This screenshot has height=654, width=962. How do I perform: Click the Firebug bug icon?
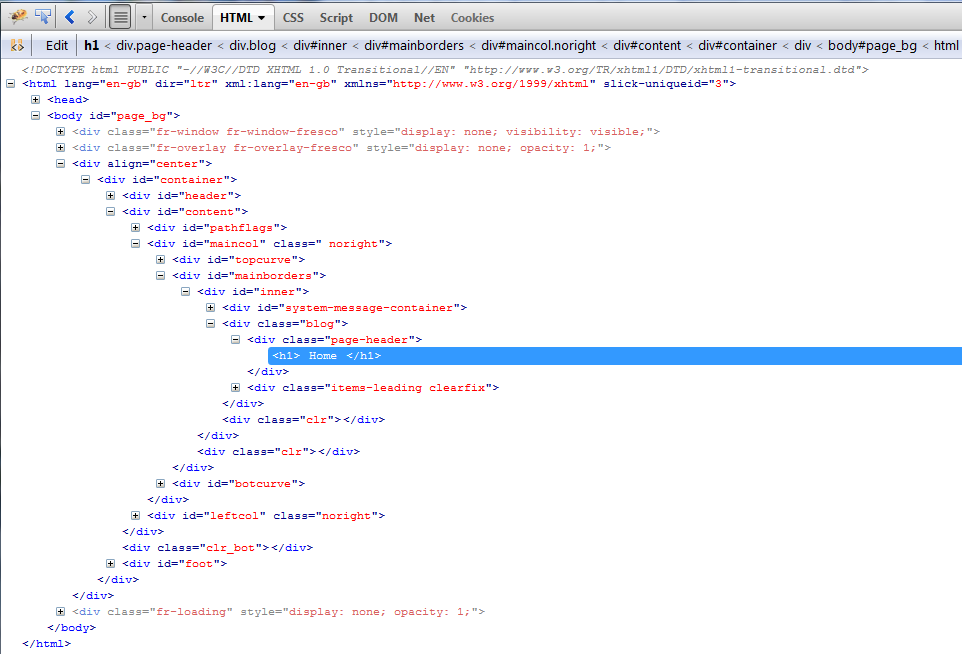18,17
